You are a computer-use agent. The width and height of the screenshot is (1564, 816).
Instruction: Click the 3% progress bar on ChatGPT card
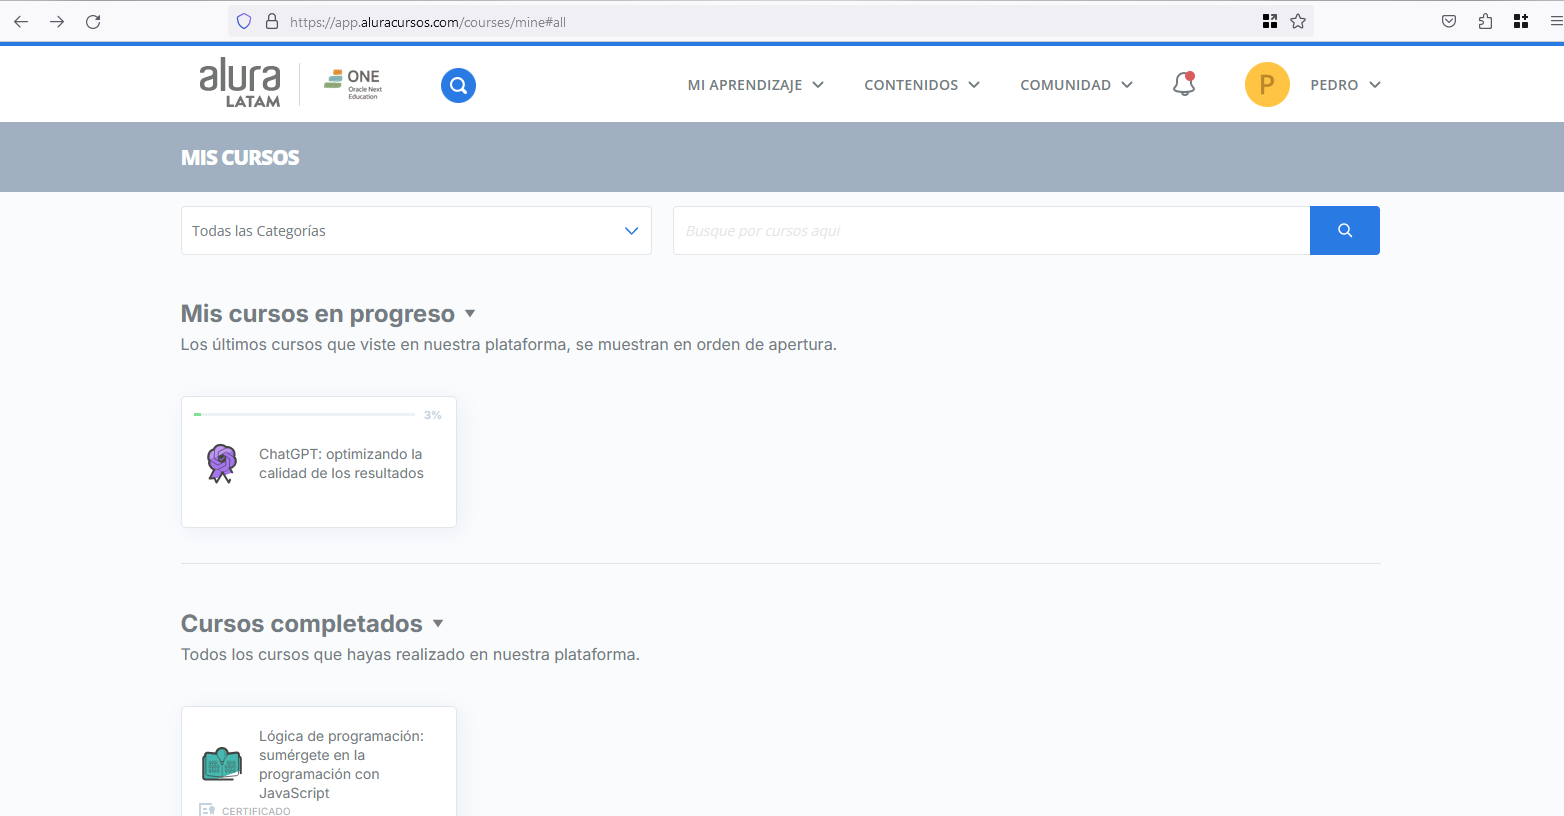click(x=305, y=414)
